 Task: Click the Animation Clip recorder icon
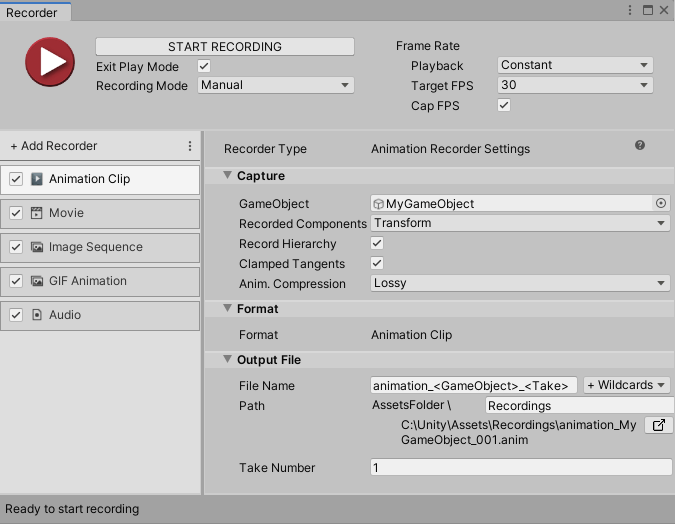pyautogui.click(x=37, y=179)
